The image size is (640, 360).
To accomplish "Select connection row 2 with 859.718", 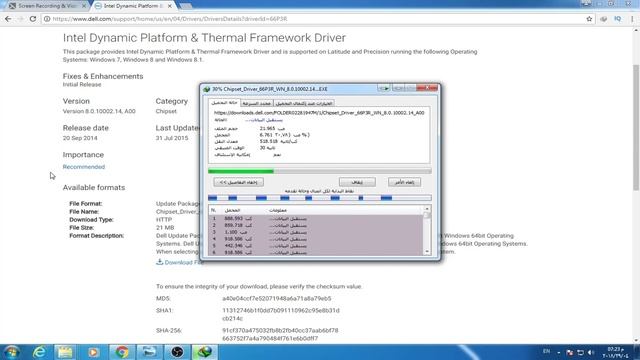I will 316,225.
